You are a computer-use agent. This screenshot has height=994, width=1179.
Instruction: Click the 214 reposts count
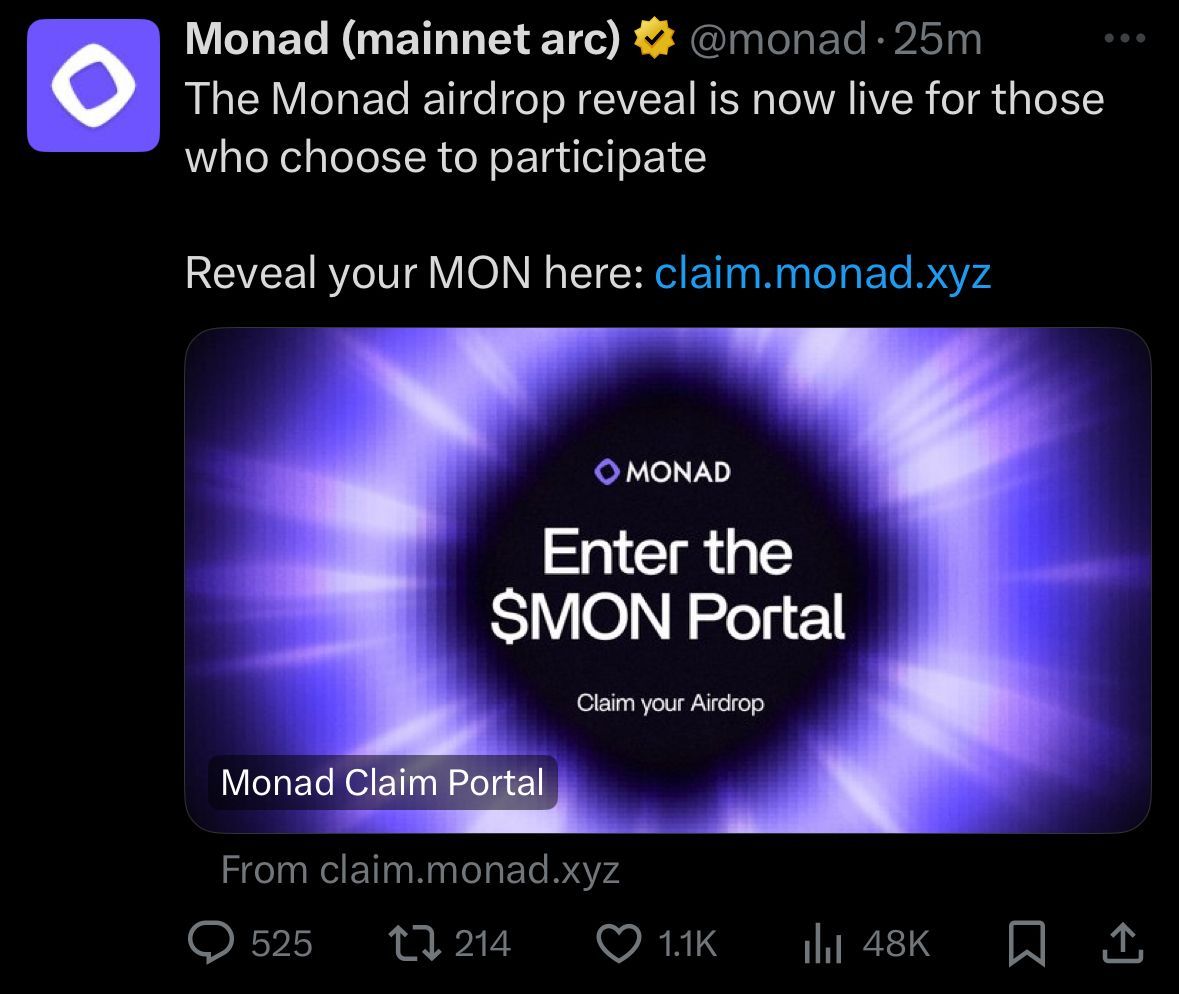483,943
